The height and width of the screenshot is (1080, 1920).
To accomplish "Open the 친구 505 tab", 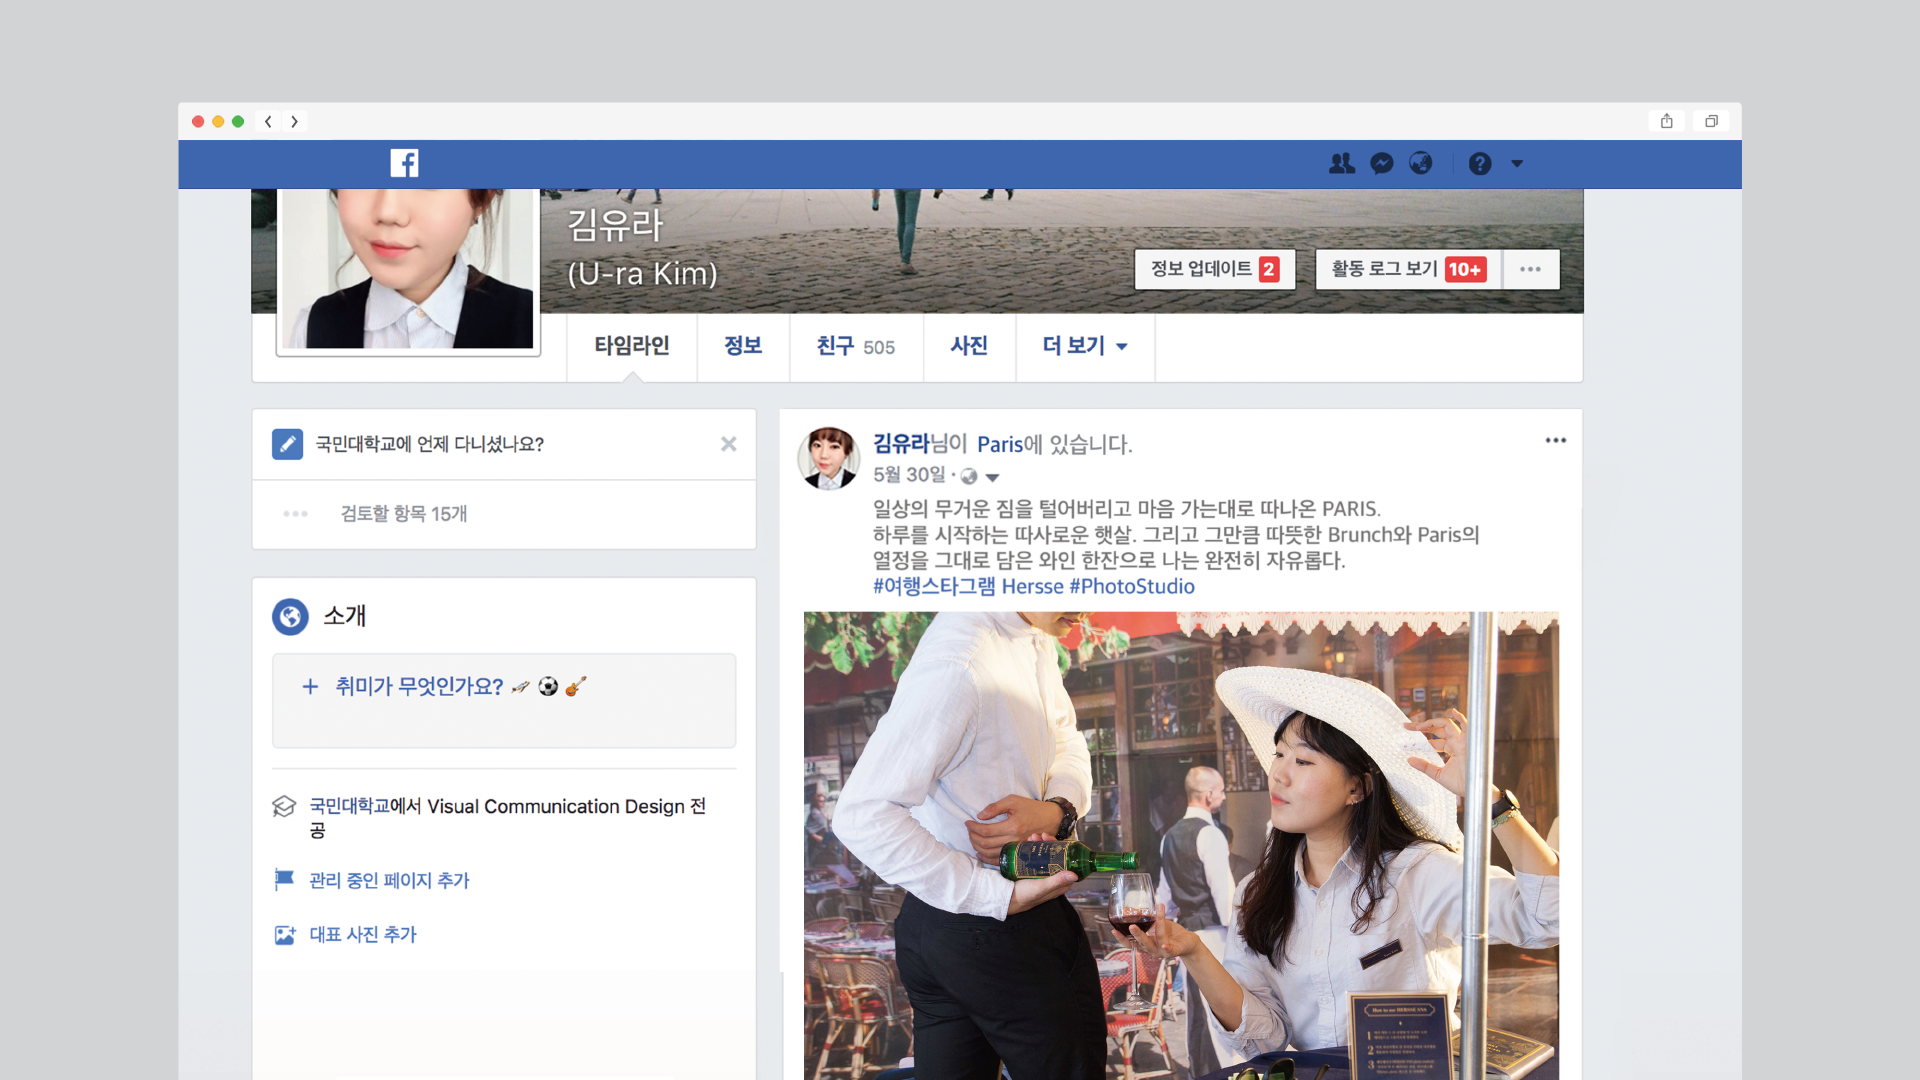I will tap(855, 346).
